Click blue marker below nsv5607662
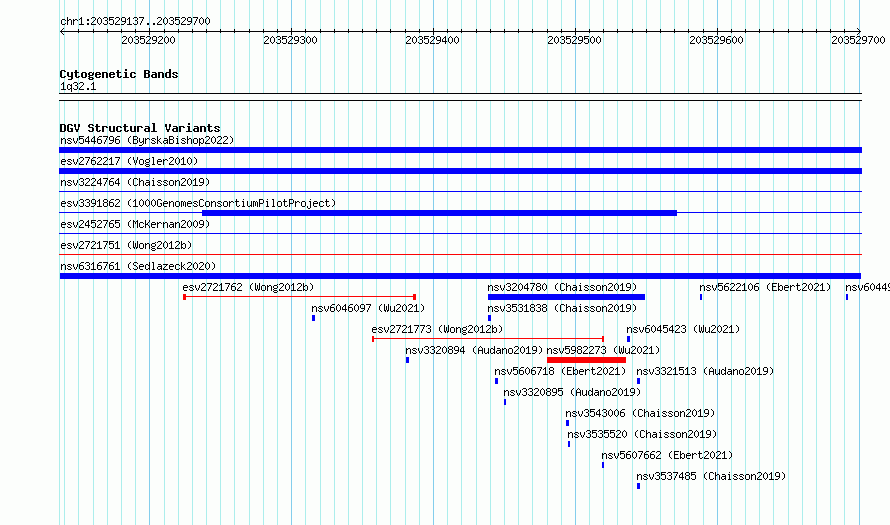The image size is (890, 525). pyautogui.click(x=603, y=465)
